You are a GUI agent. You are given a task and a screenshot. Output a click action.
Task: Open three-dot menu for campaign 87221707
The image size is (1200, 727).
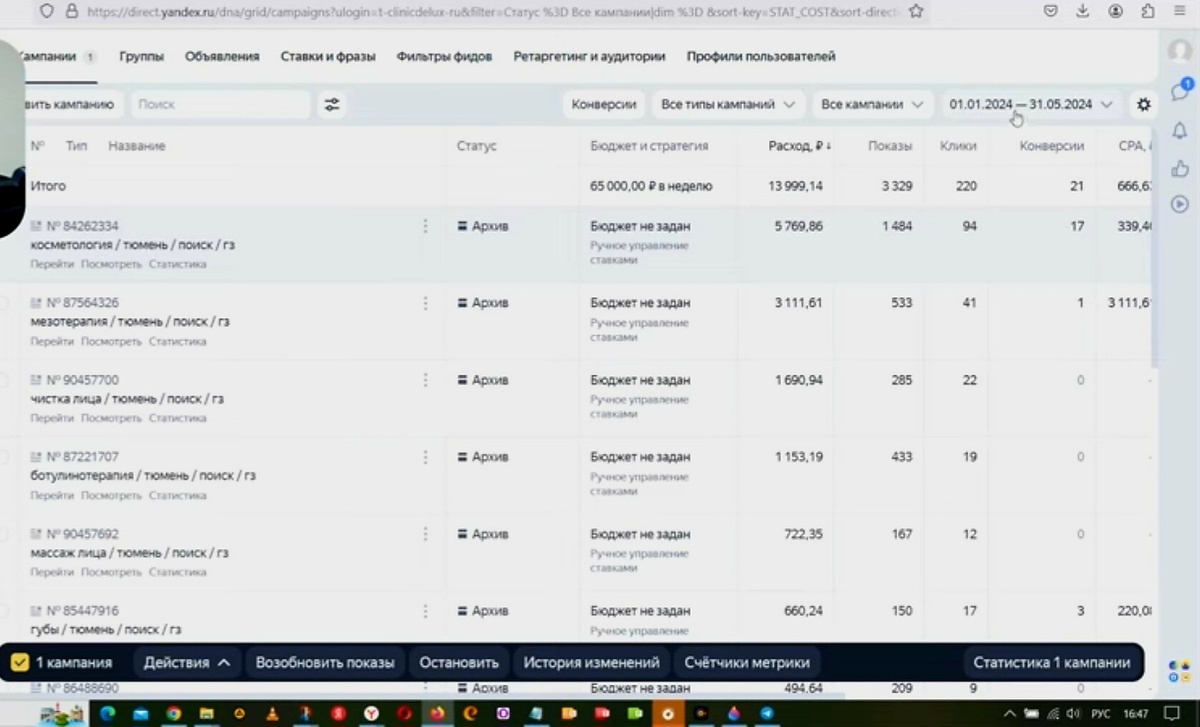425,457
